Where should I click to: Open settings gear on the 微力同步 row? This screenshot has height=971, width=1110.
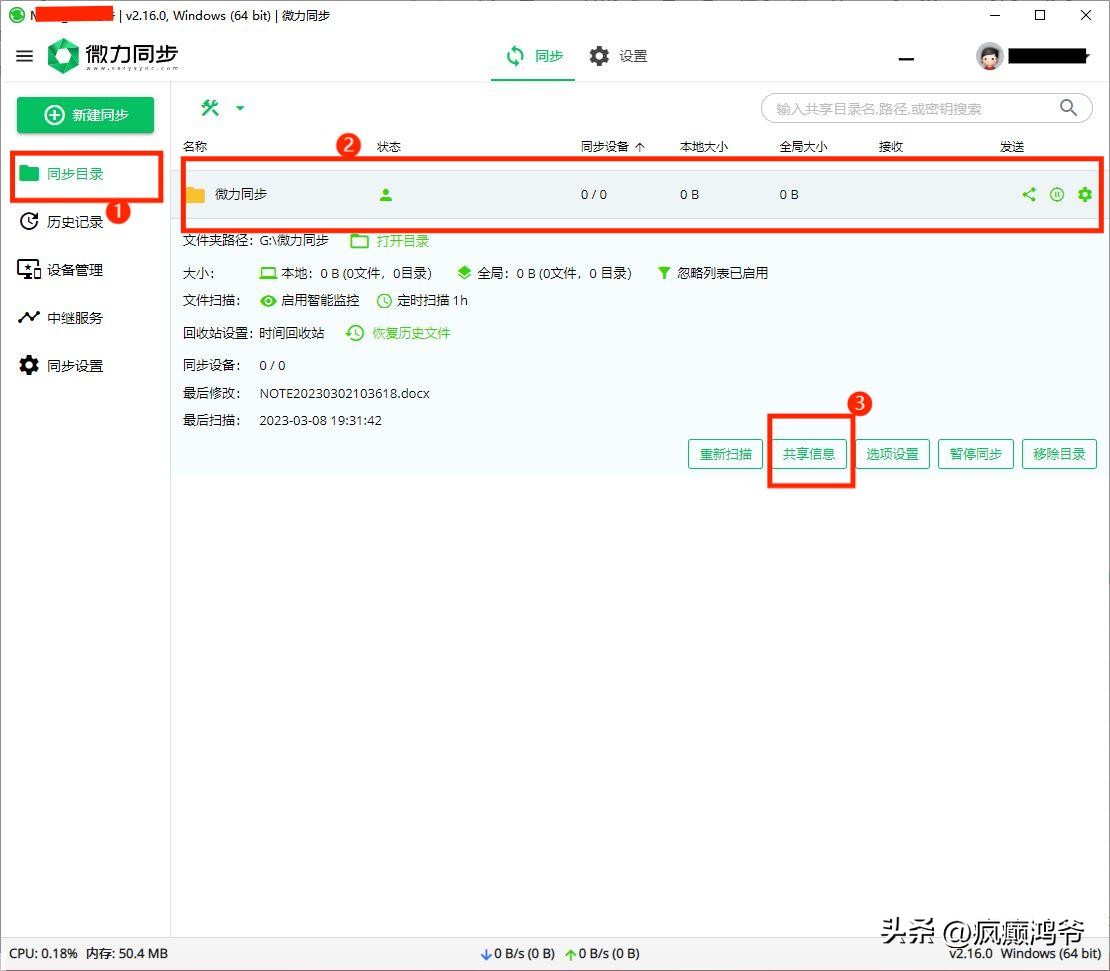1085,194
